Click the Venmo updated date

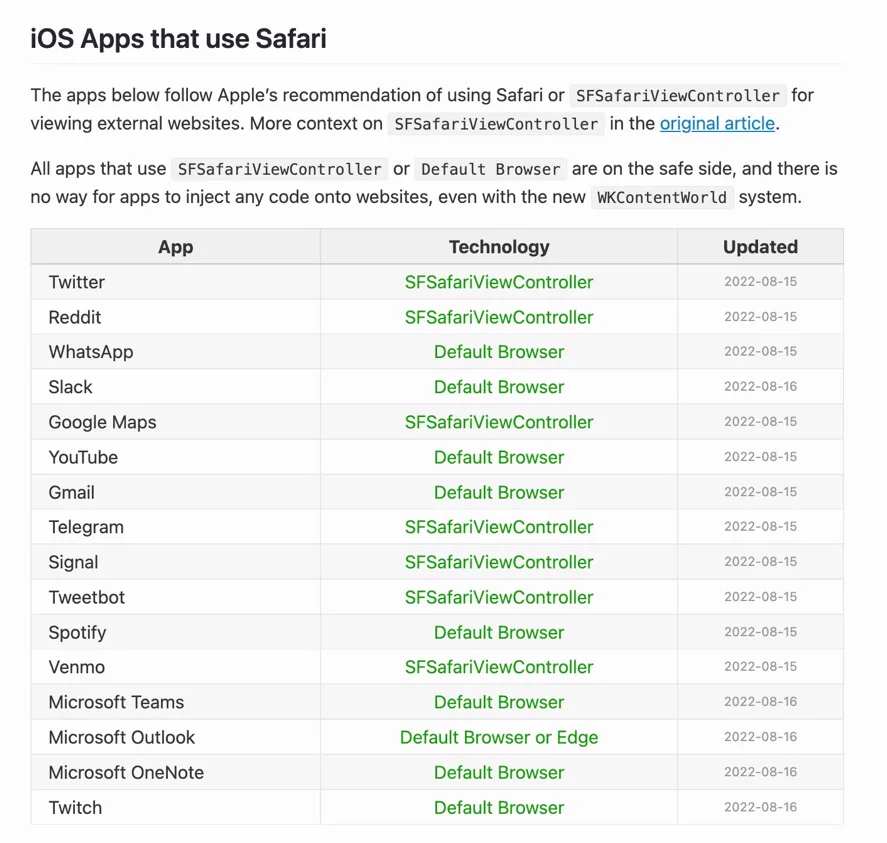(760, 666)
